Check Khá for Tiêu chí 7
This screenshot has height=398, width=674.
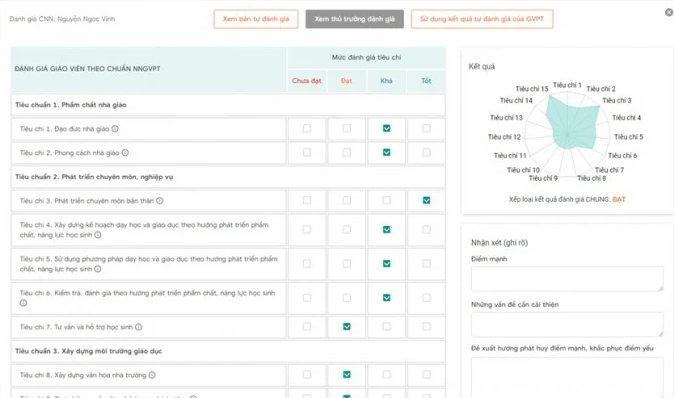[386, 327]
